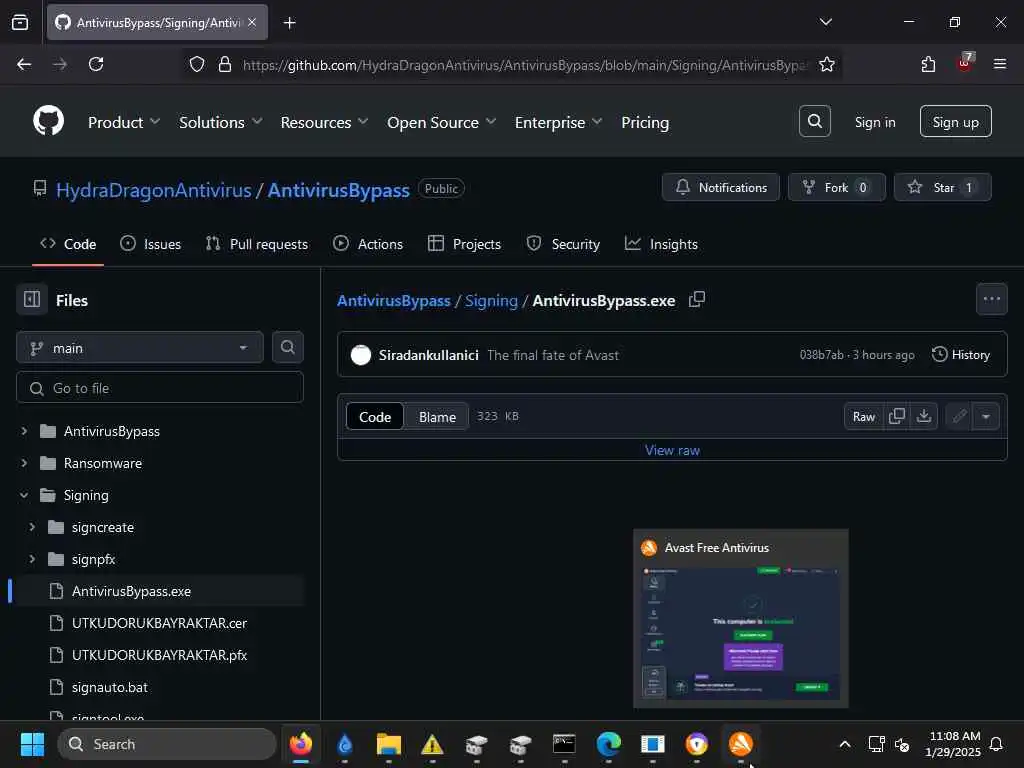Open Firefox extensions puzzle icon
Image resolution: width=1024 pixels, height=768 pixels.
click(x=928, y=64)
